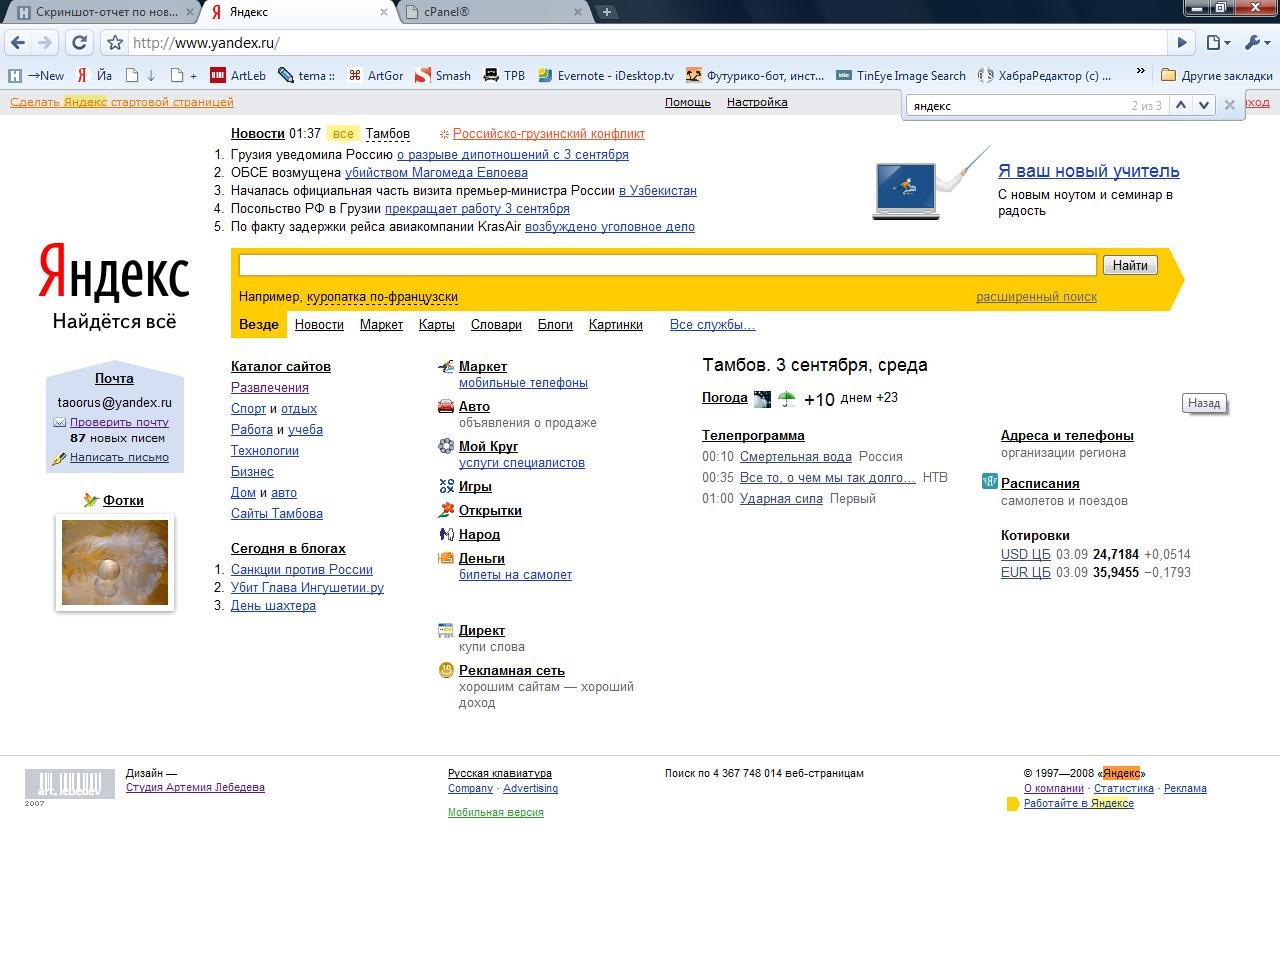Click the Яндекс logo
The image size is (1280, 955).
(114, 273)
